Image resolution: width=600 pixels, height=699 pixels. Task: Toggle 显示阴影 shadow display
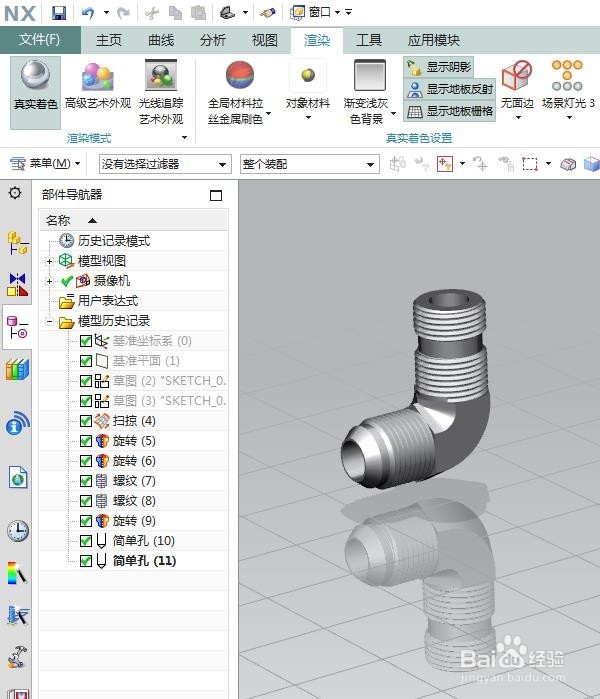point(439,67)
